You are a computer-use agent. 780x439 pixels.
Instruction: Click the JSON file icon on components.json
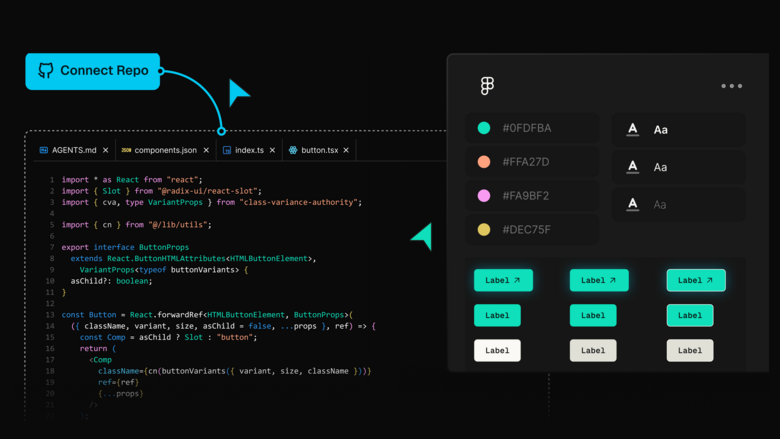[126, 150]
